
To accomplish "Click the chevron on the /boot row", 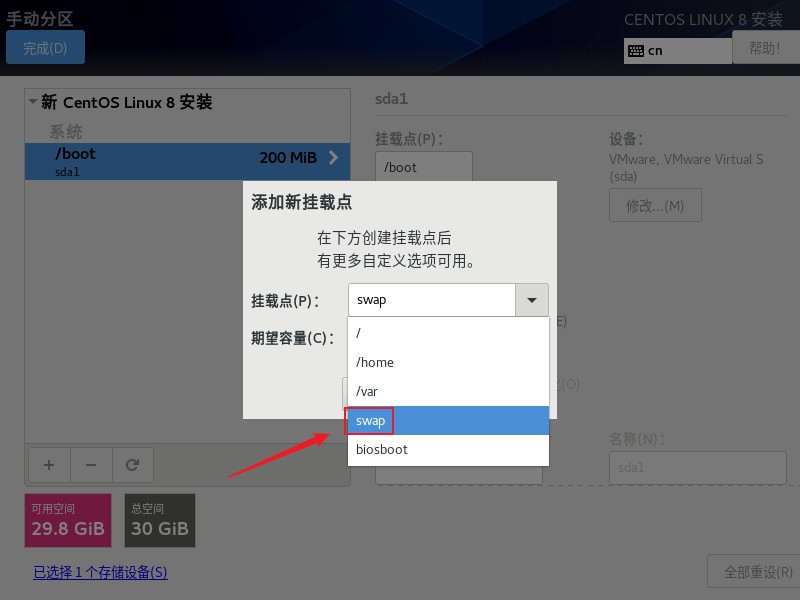I will point(333,158).
